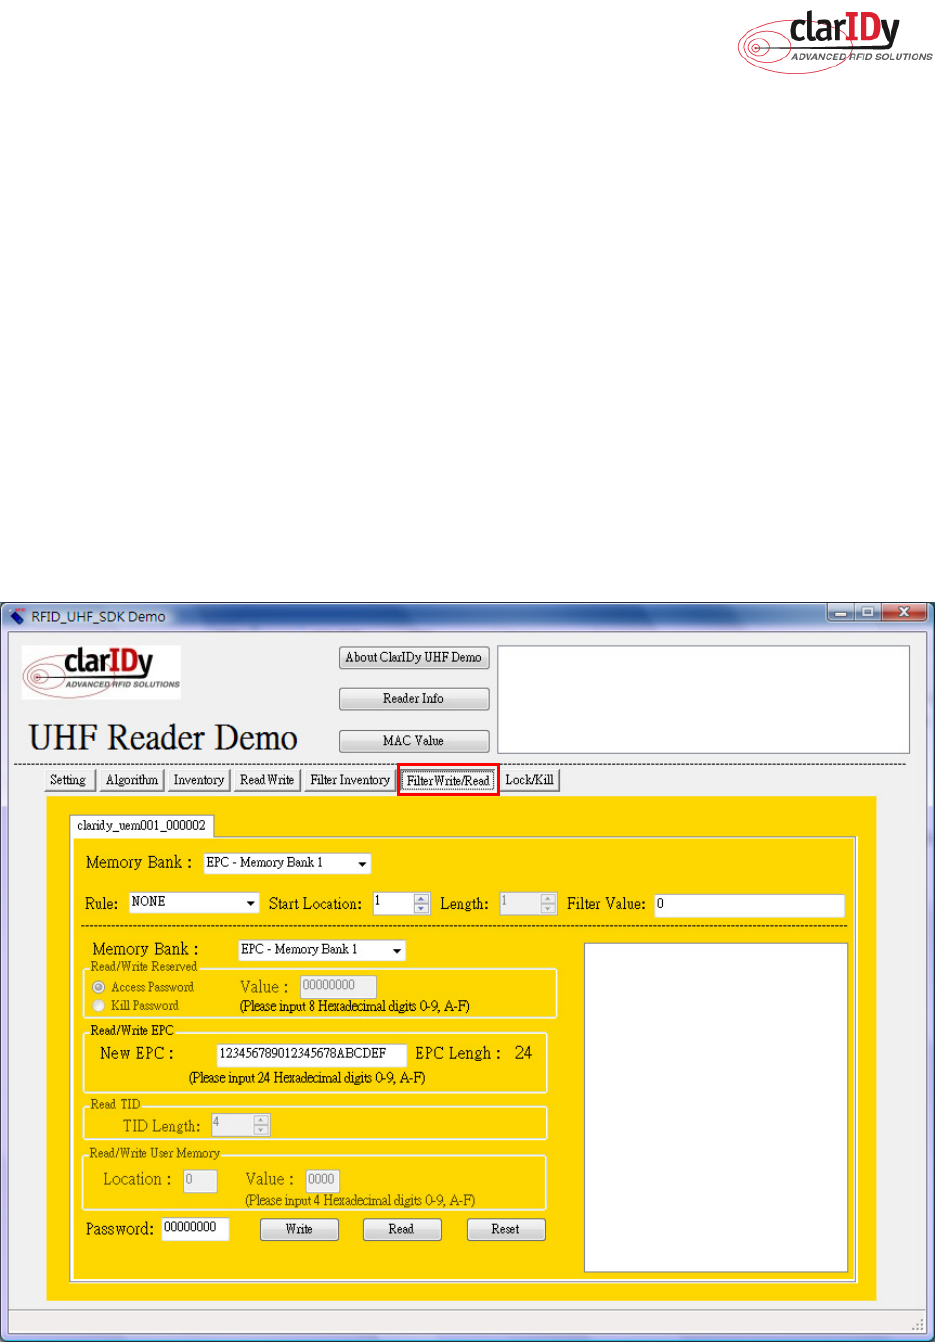Screen dimensions: 936x1342
Task: Click the result output list box
Action: tap(716, 1108)
